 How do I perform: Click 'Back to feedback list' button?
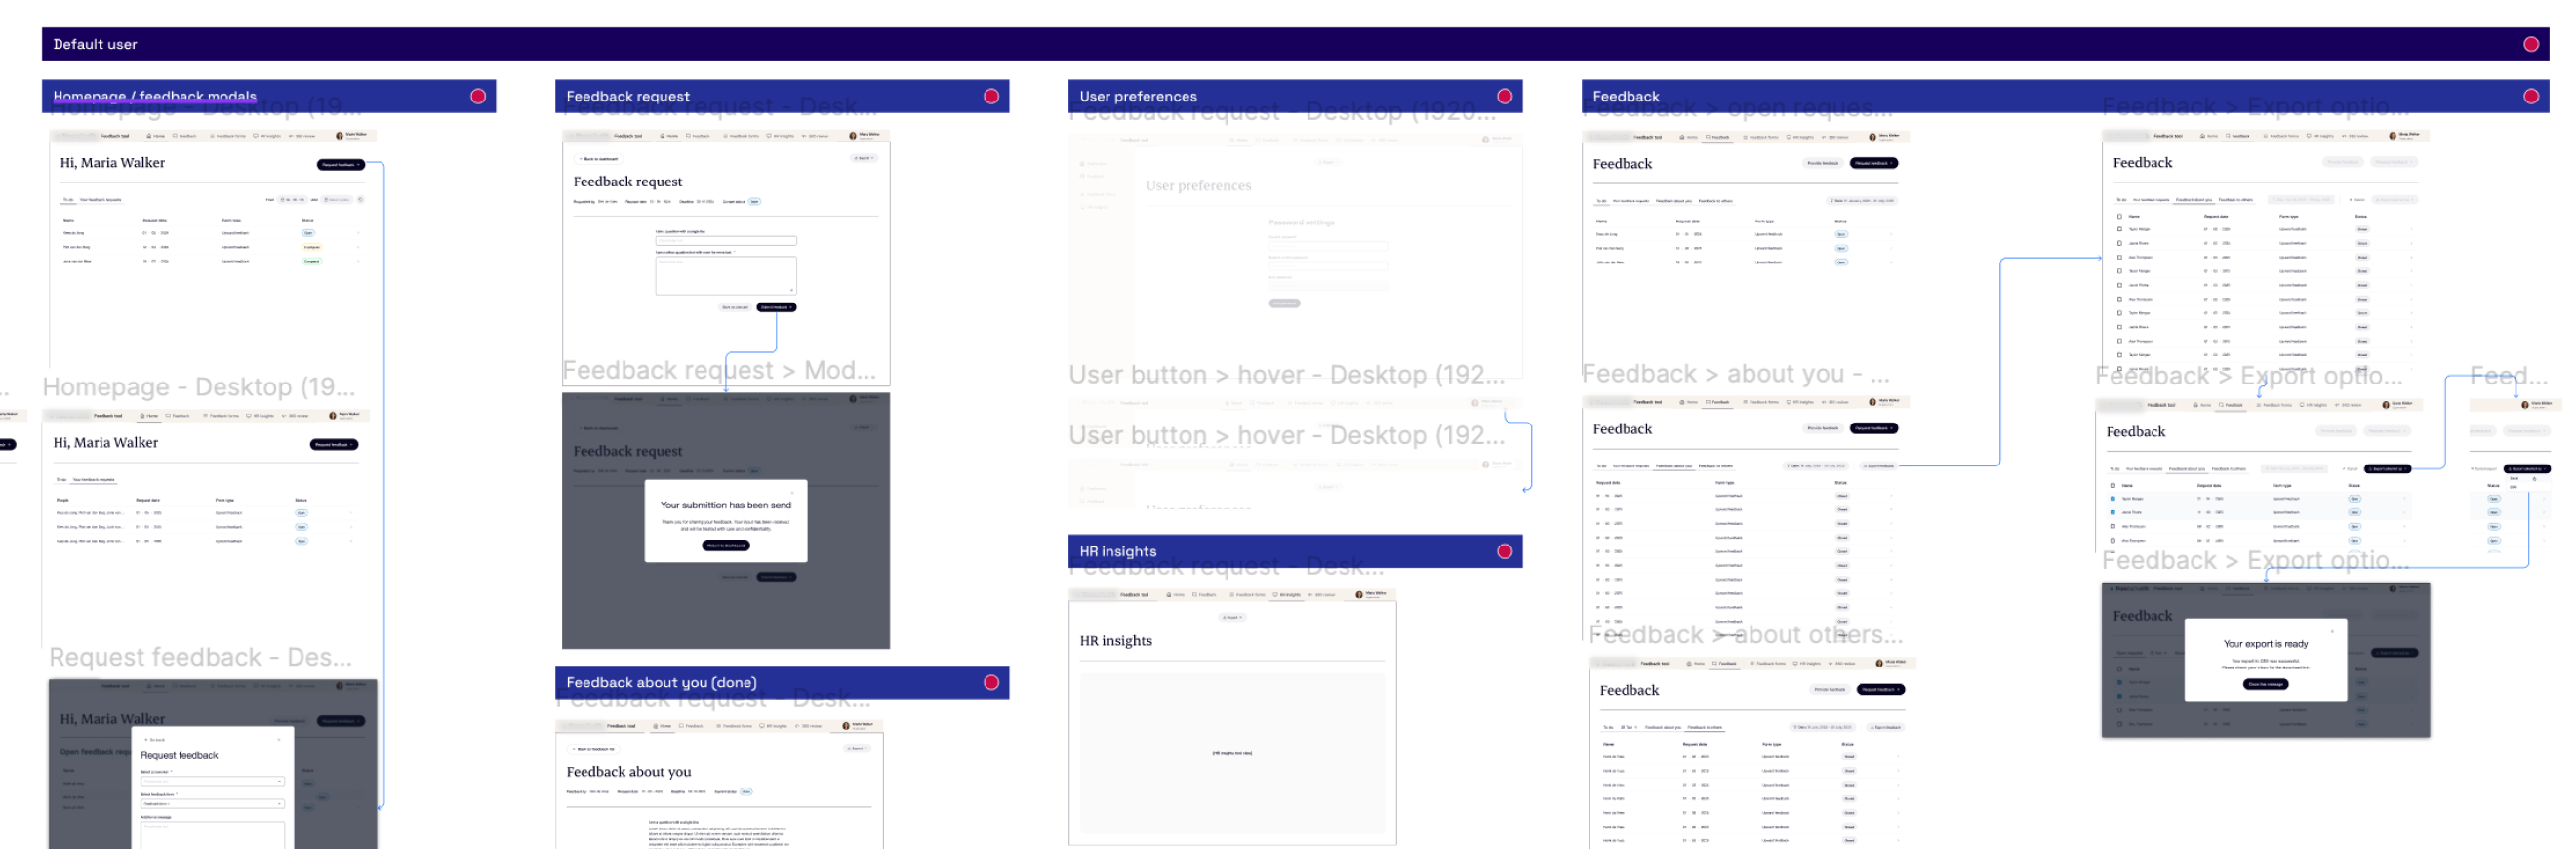593,749
